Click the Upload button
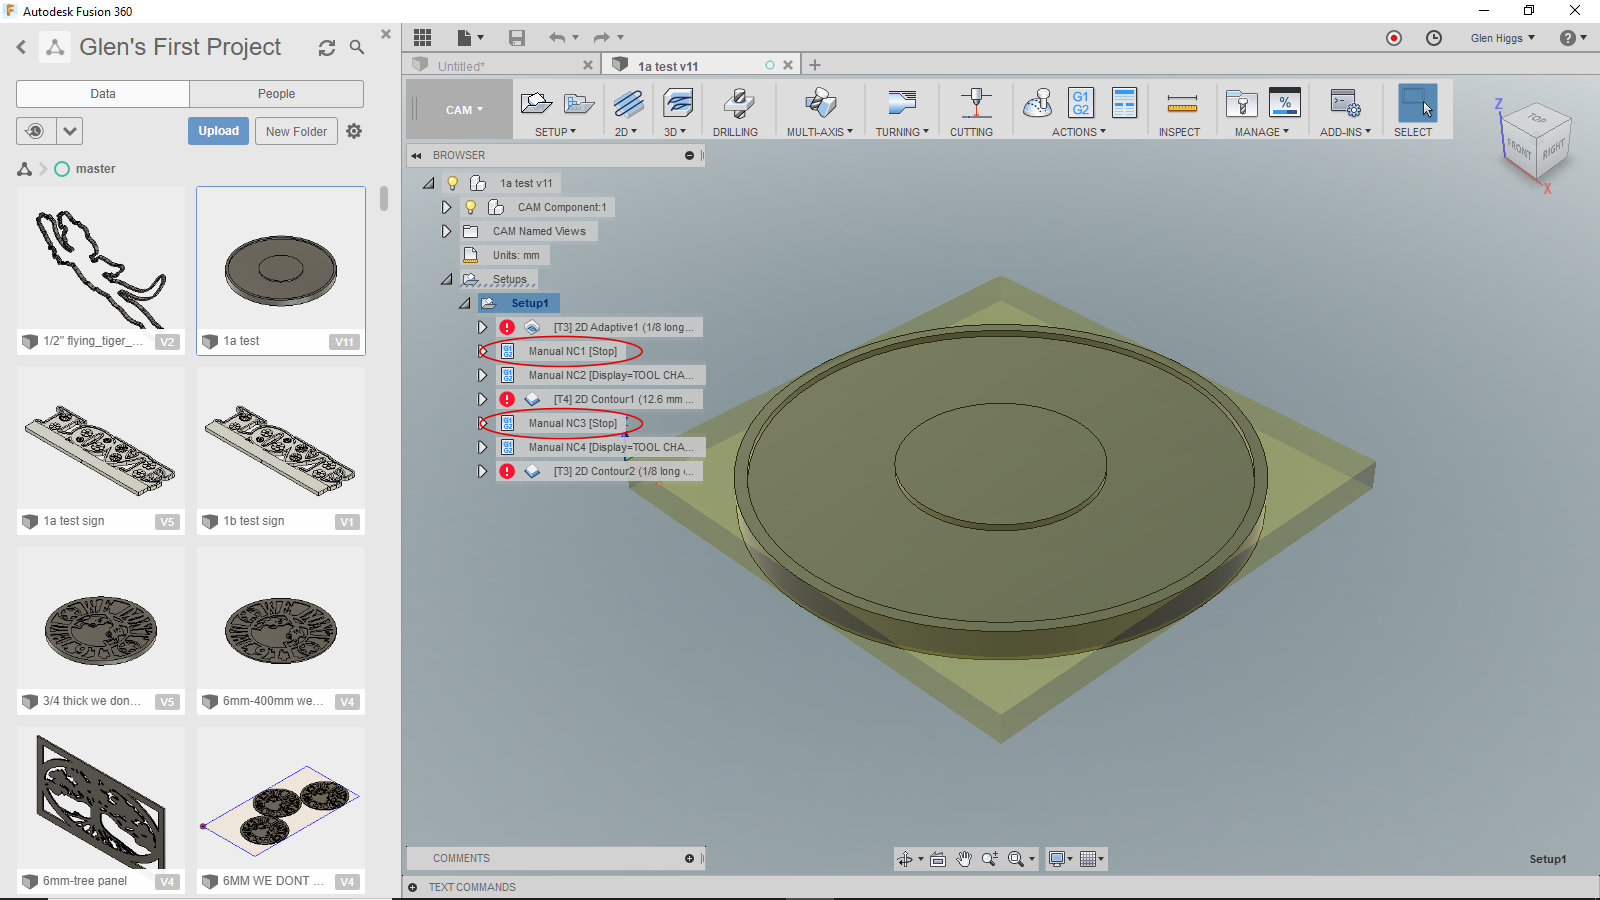The height and width of the screenshot is (900, 1600). pos(218,131)
